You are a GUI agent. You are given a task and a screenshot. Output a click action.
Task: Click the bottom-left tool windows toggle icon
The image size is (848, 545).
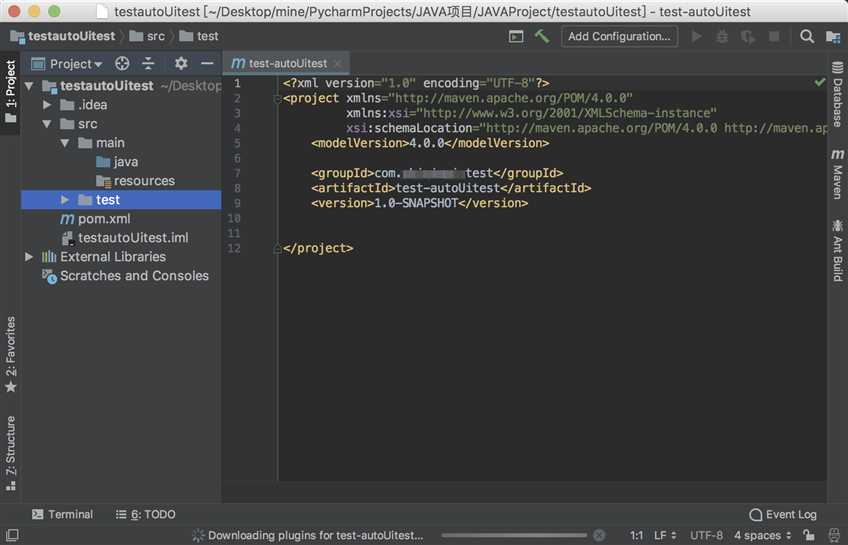(12, 535)
